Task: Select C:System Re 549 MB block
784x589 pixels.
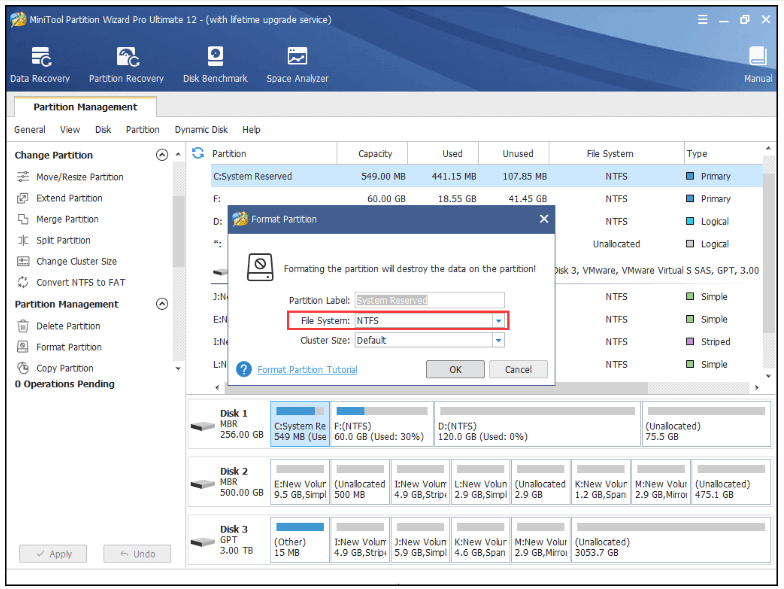Action: point(300,424)
